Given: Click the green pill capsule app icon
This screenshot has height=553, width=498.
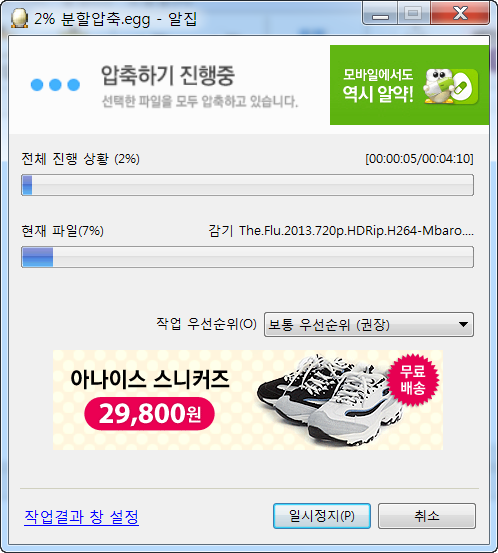Looking at the screenshot, I should (x=463, y=86).
